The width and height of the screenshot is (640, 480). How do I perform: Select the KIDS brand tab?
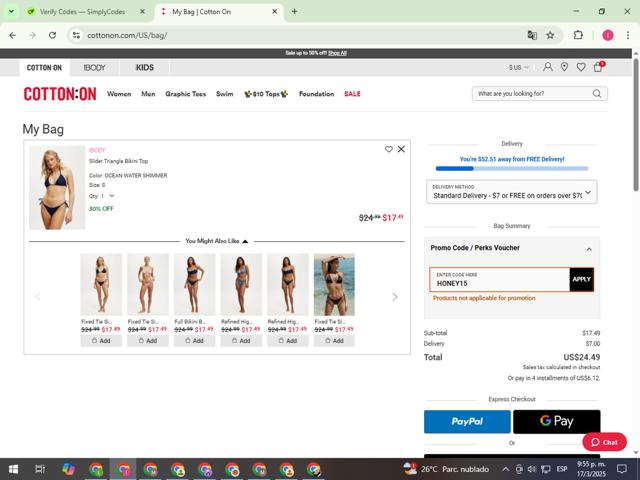[x=144, y=68]
